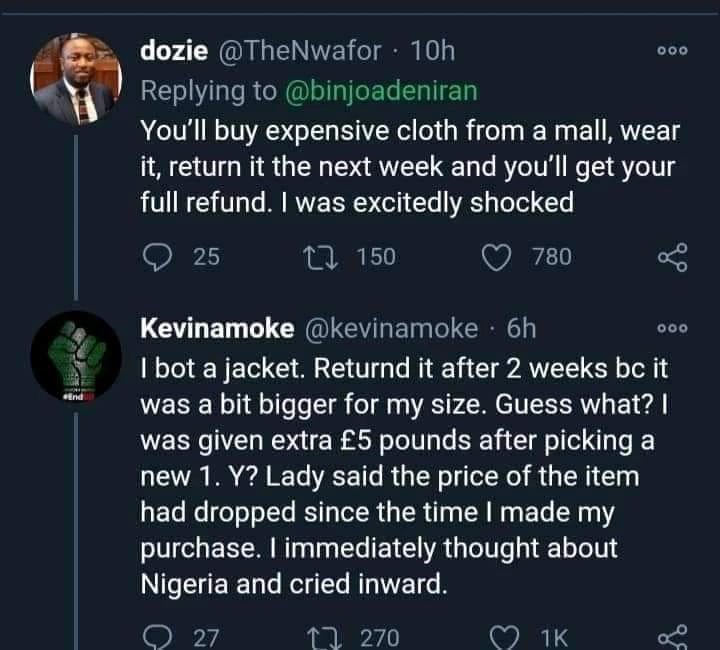Visit the @binjoadeniran mention link
The width and height of the screenshot is (720, 650).
tap(382, 91)
